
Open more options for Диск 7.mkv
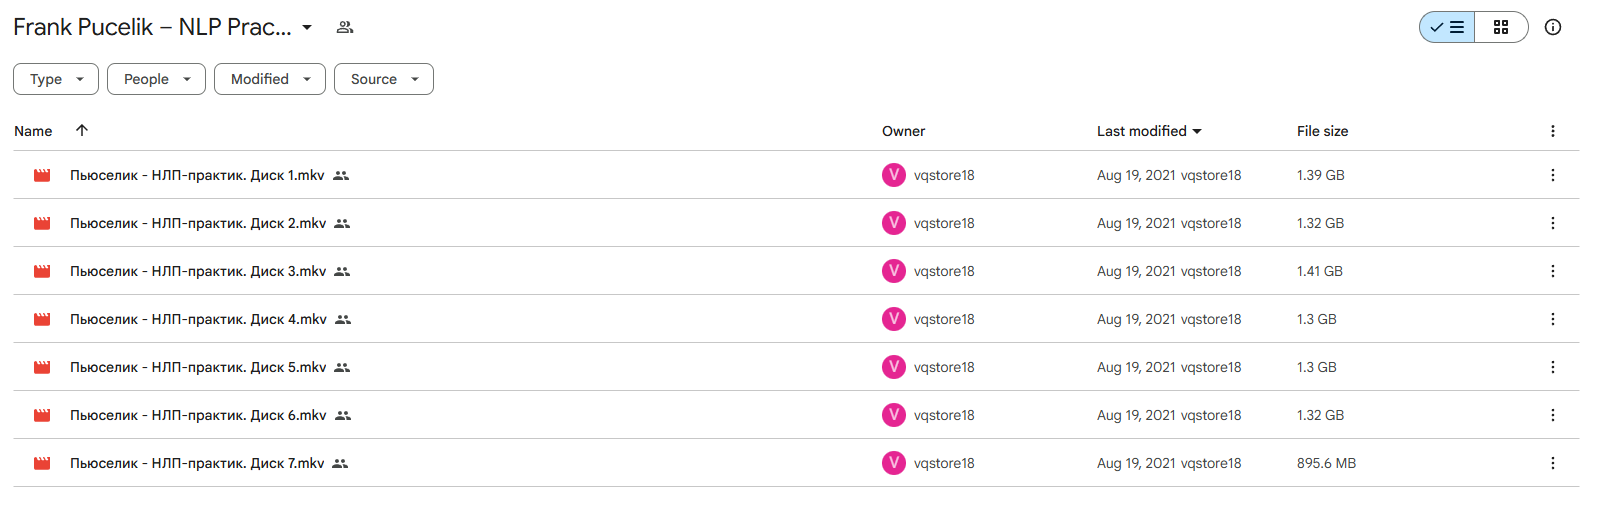(1552, 463)
